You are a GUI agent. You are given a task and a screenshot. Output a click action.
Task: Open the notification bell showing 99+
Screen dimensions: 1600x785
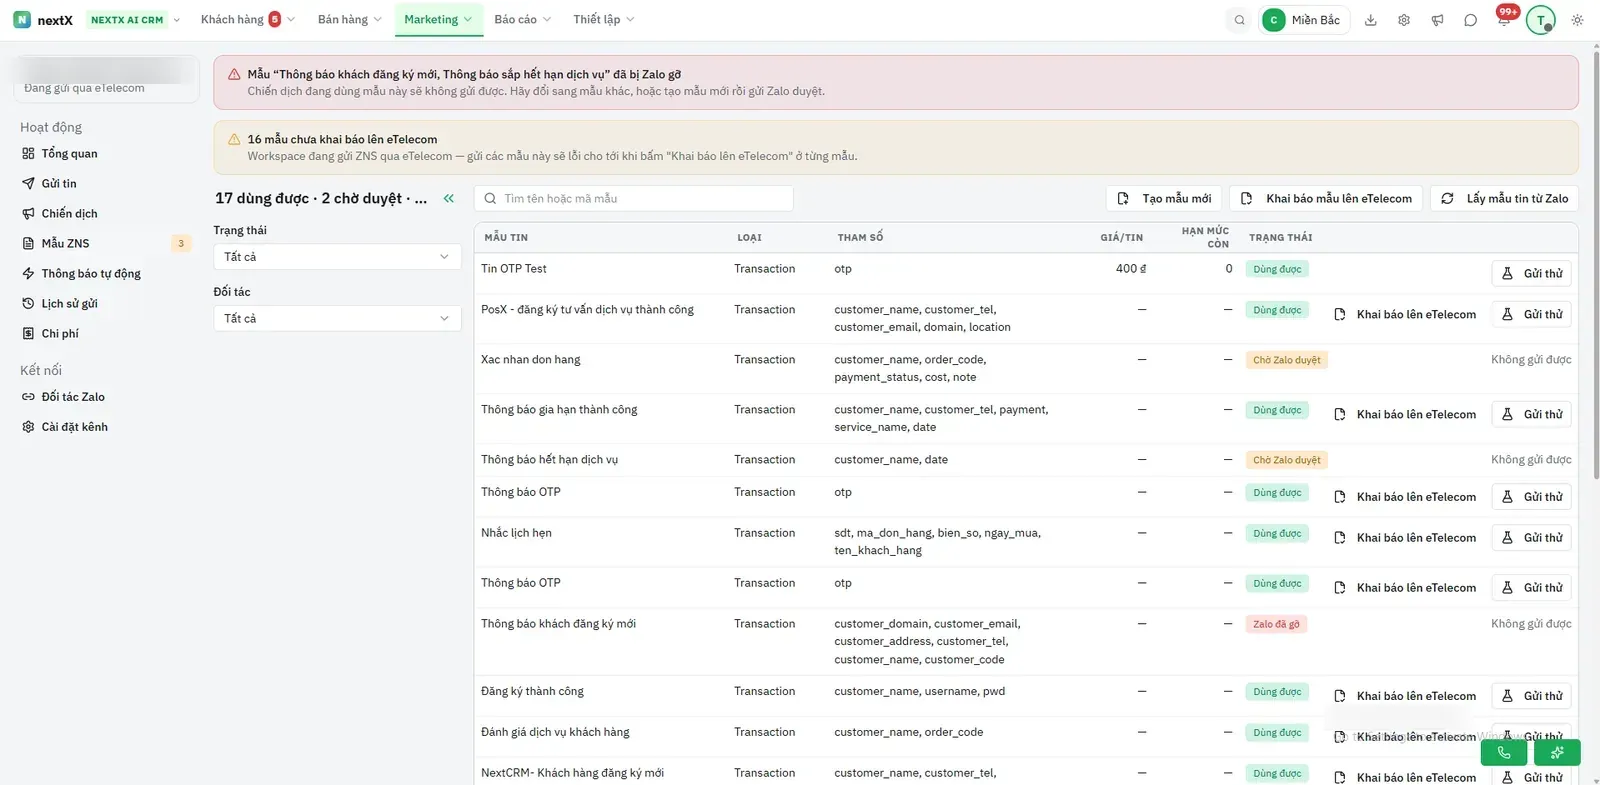1504,19
